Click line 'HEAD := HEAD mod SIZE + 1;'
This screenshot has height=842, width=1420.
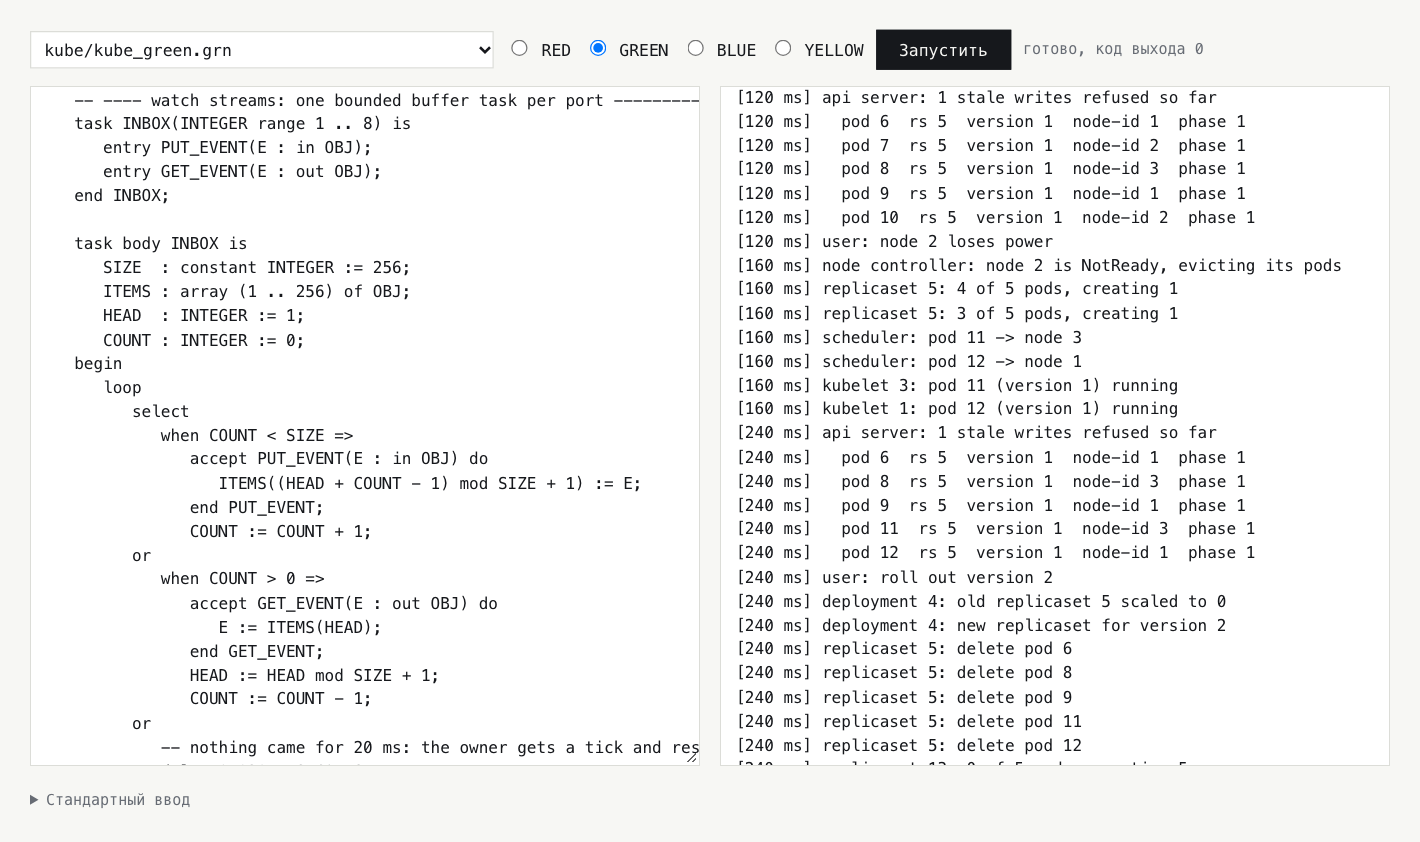tap(314, 676)
